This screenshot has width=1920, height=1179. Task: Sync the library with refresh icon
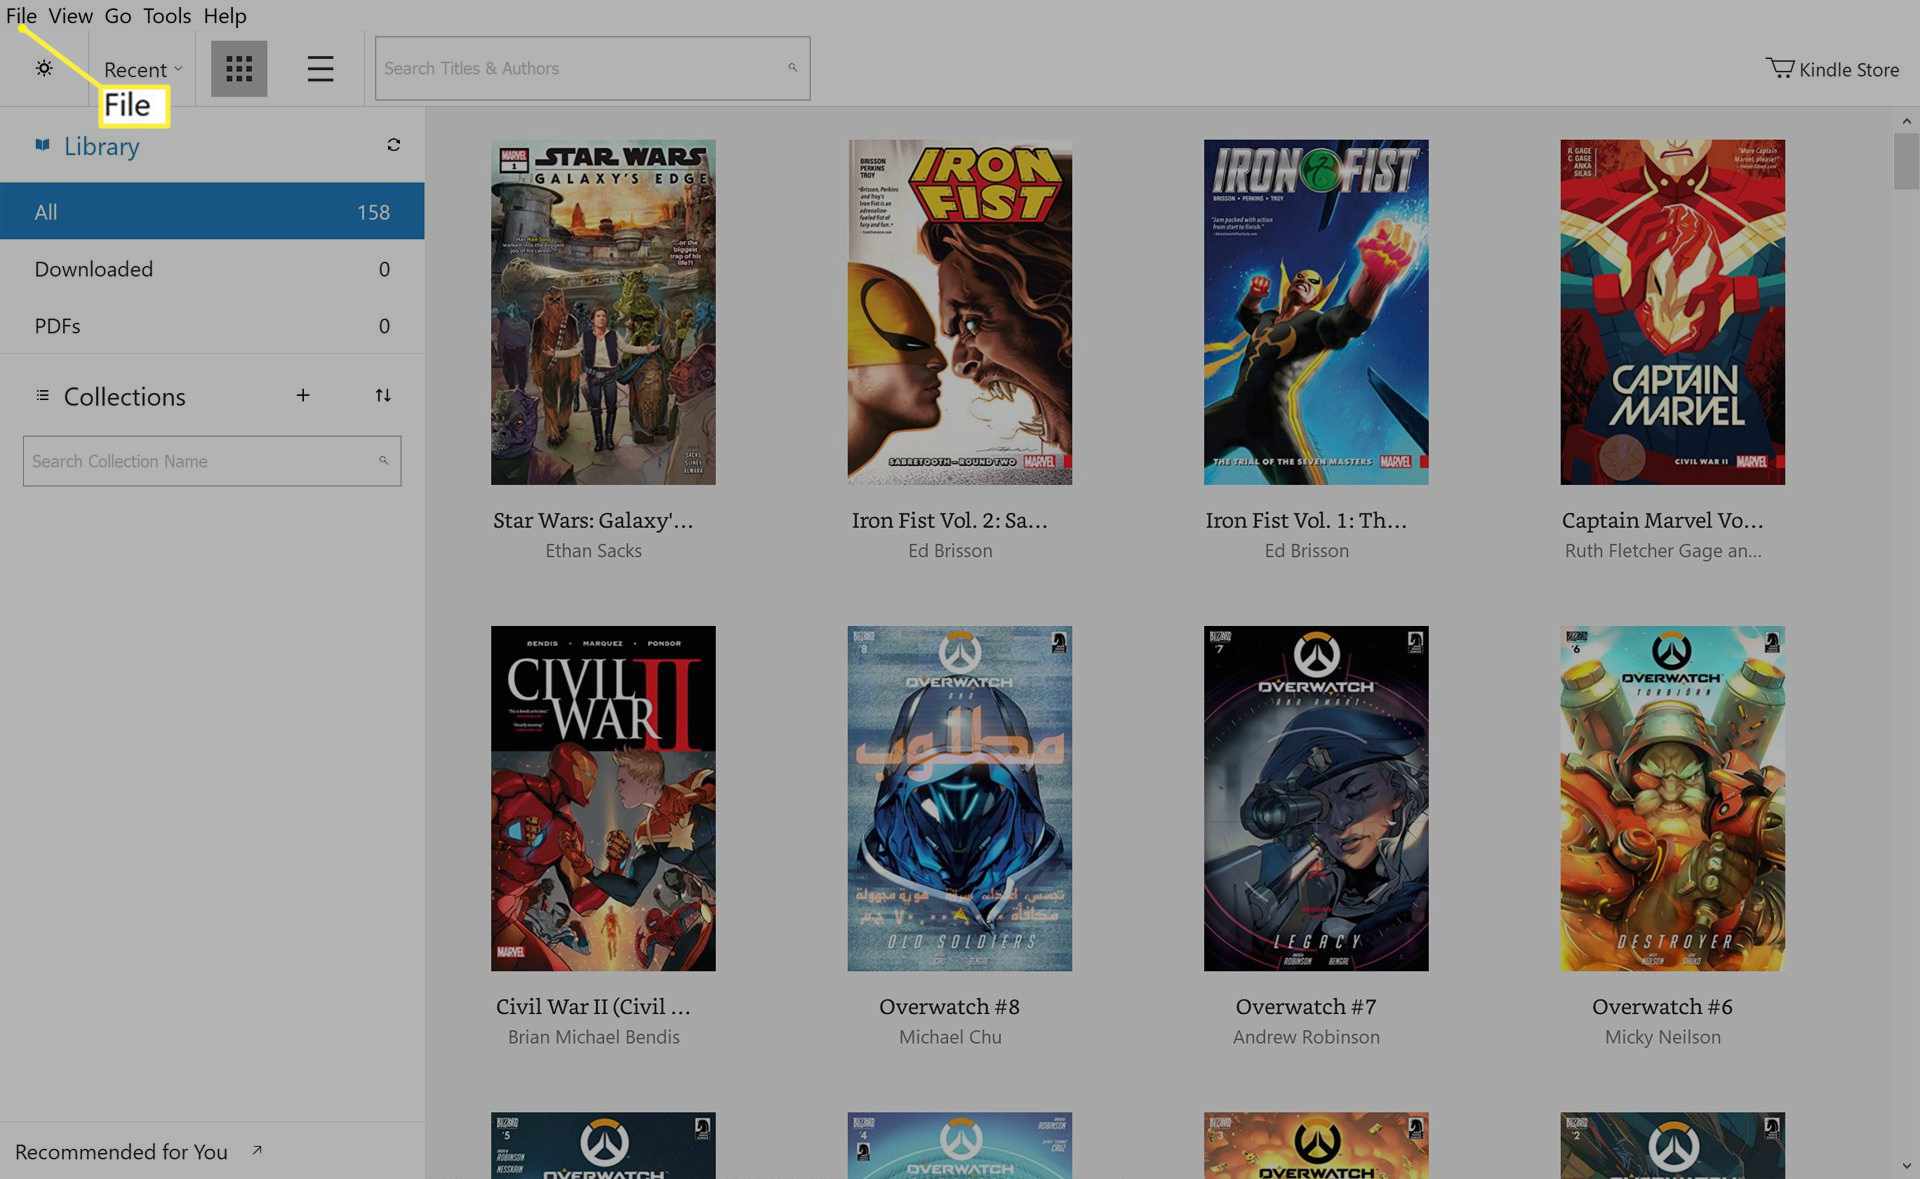[x=393, y=145]
